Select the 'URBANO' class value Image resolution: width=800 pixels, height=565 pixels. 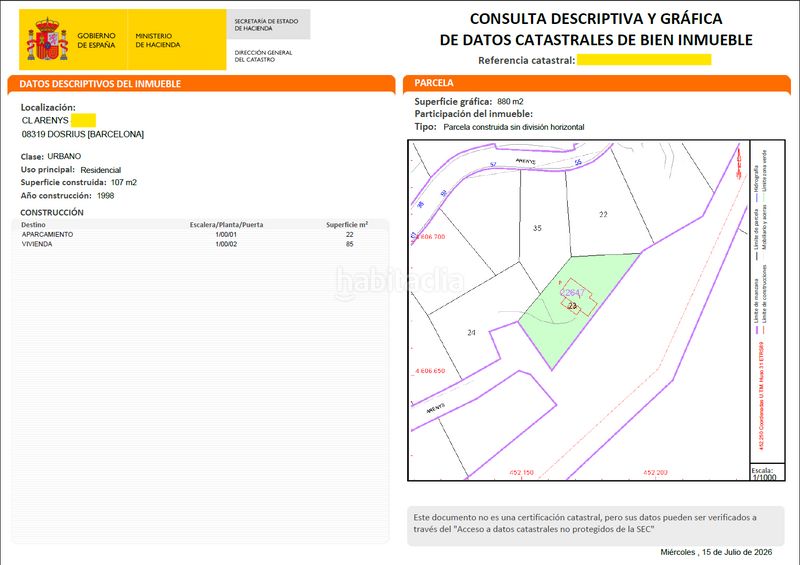(x=64, y=156)
